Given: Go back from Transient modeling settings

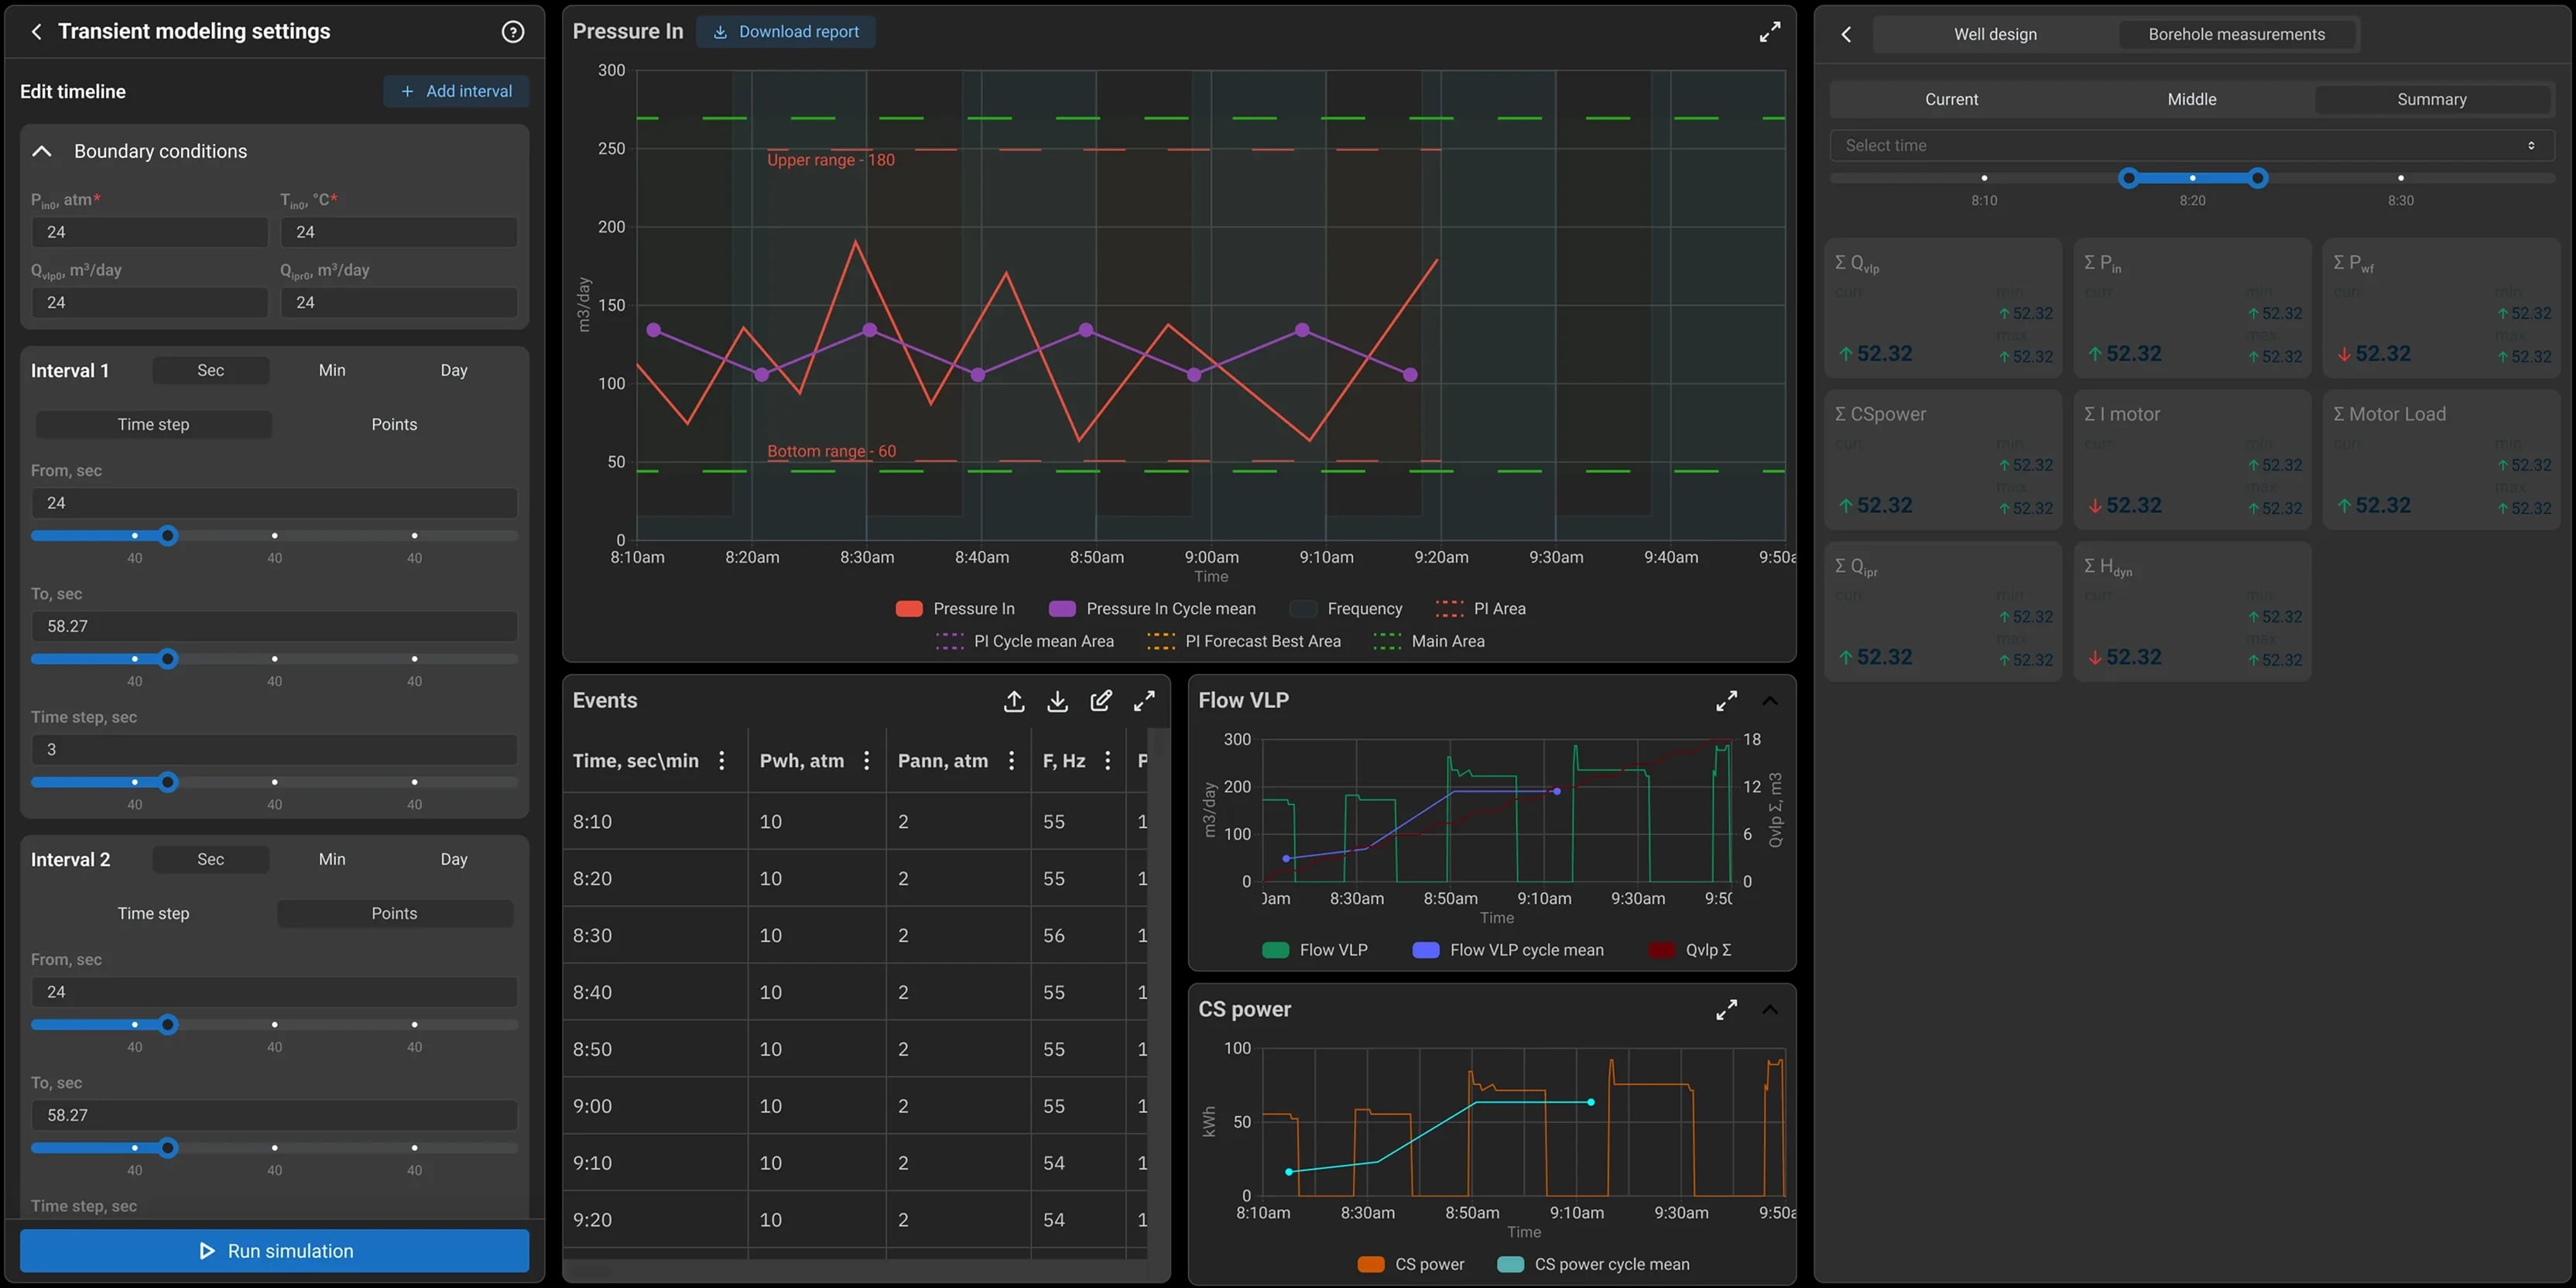Looking at the screenshot, I should pyautogui.click(x=36, y=31).
